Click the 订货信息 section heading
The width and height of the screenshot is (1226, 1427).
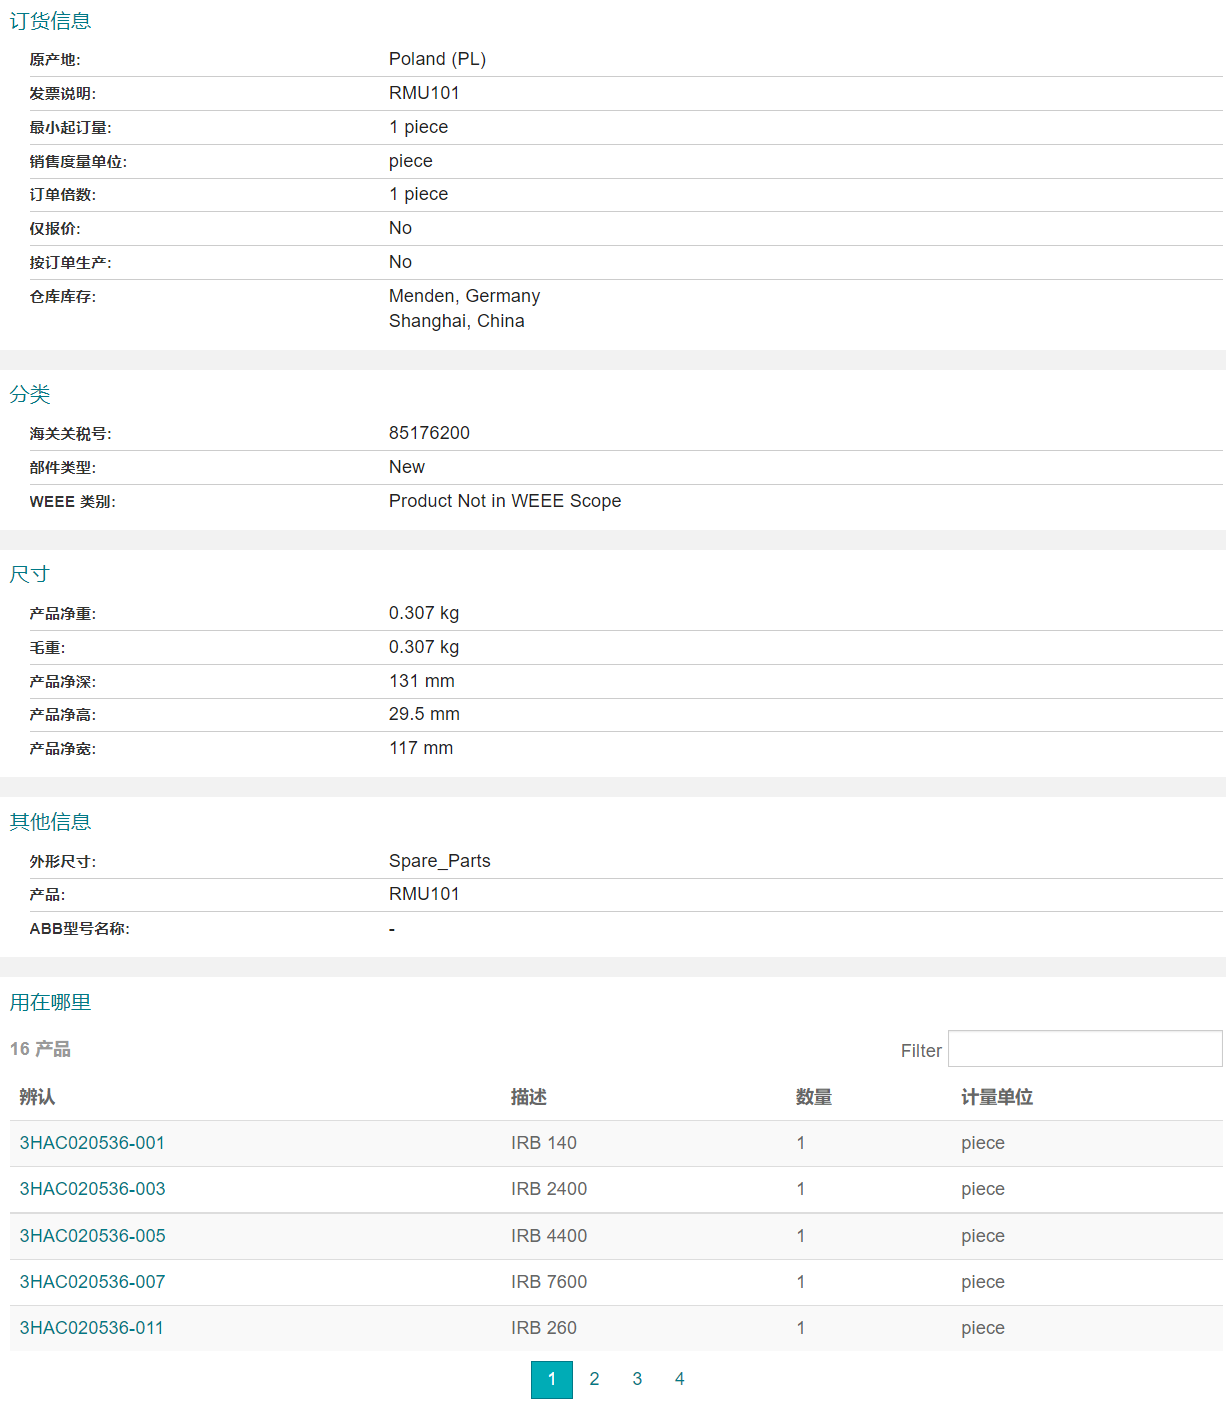tap(50, 21)
